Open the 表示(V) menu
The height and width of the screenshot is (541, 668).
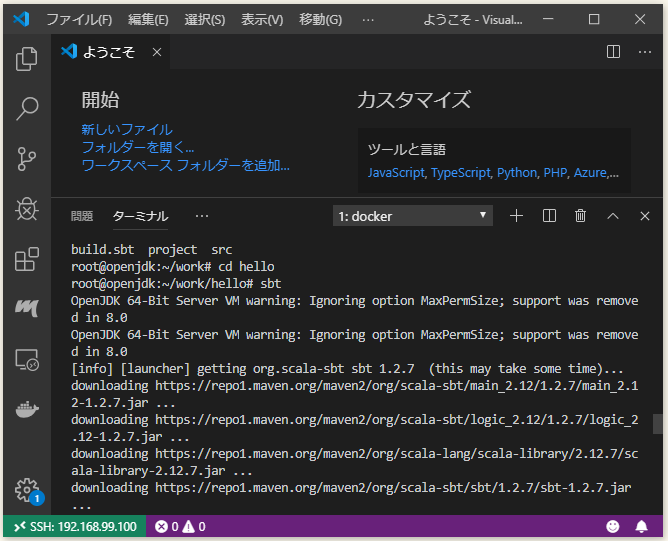pos(262,20)
